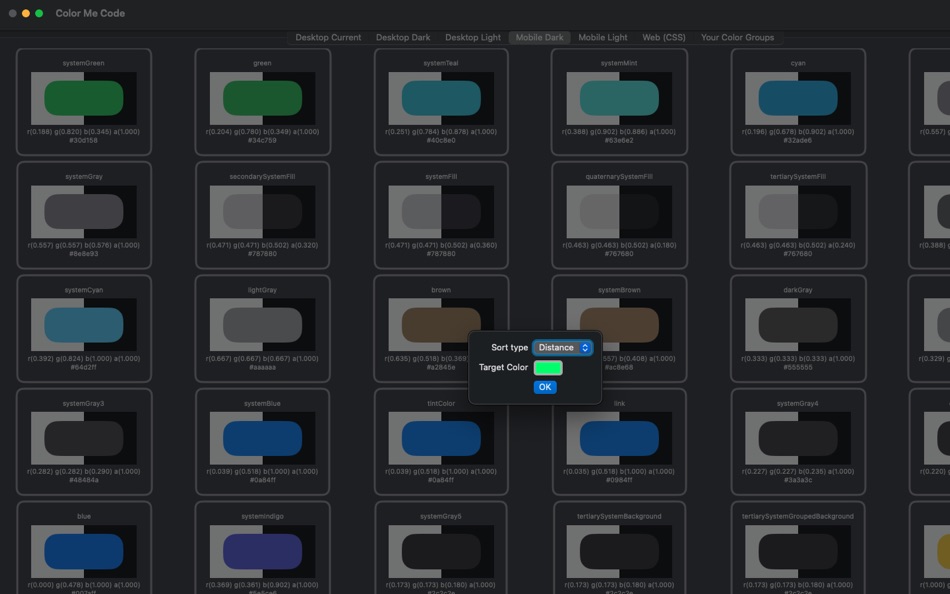Switch to the Web (CSS) tab
This screenshot has width=950, height=594.
coord(663,37)
